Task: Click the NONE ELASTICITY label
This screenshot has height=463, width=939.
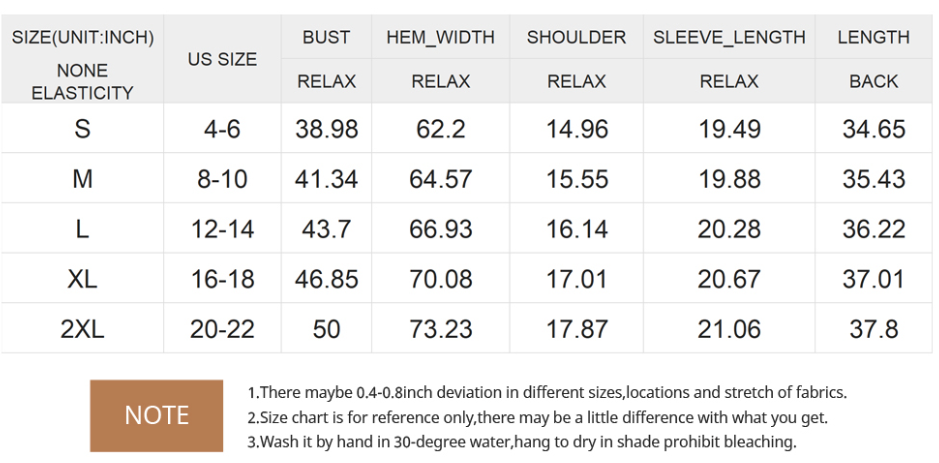Action: (x=82, y=82)
